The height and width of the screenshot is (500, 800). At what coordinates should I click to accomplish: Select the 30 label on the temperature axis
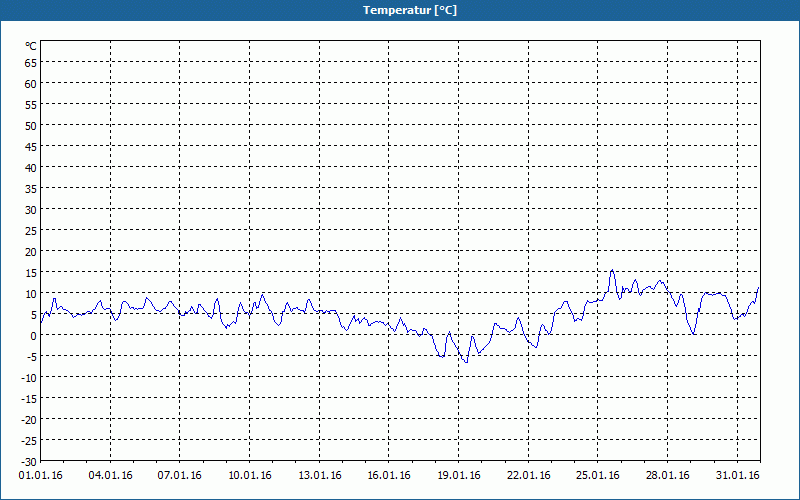point(31,210)
